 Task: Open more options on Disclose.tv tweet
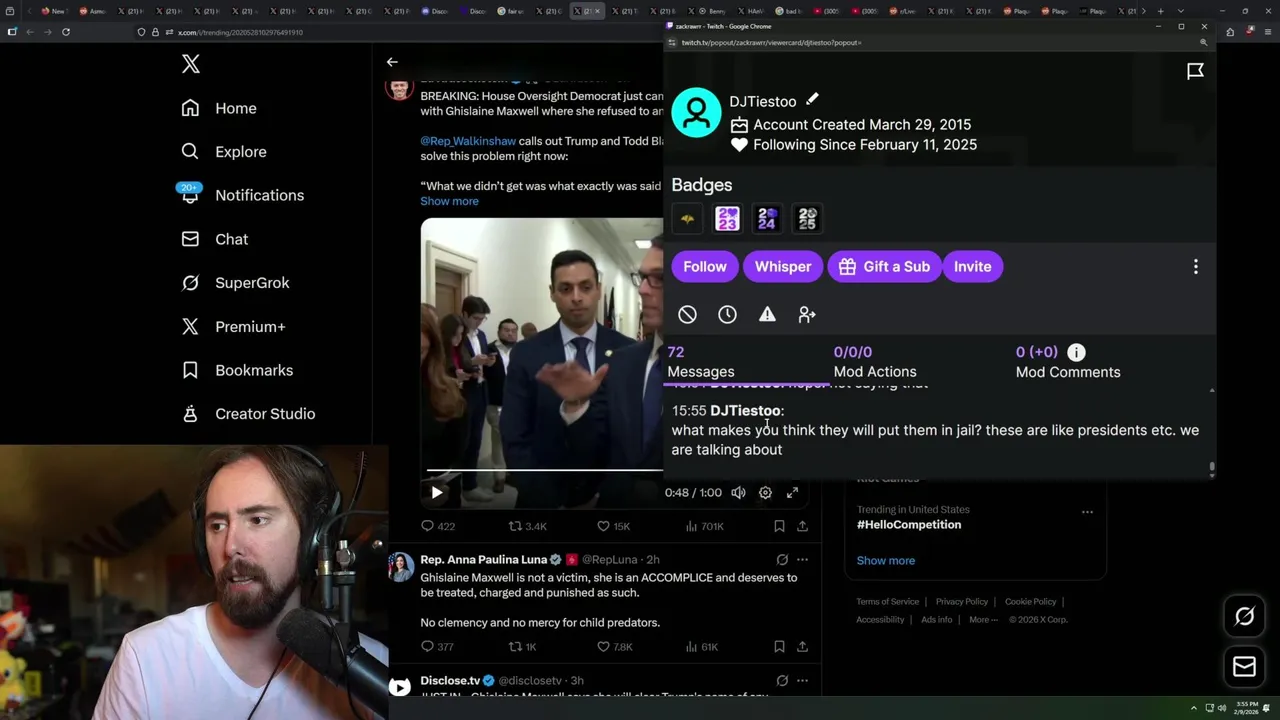coord(802,681)
